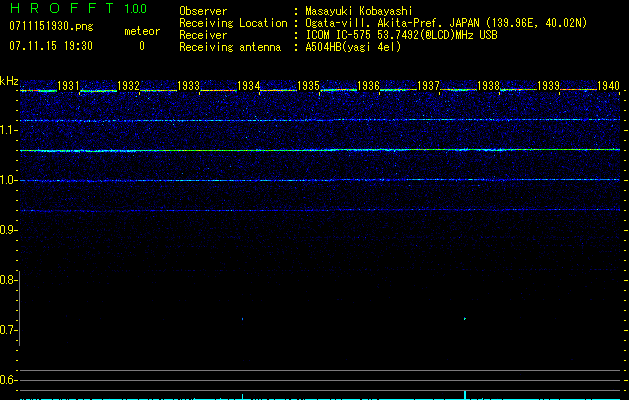This screenshot has width=629, height=400.
Task: Click the meteor count label
Action: 141,32
